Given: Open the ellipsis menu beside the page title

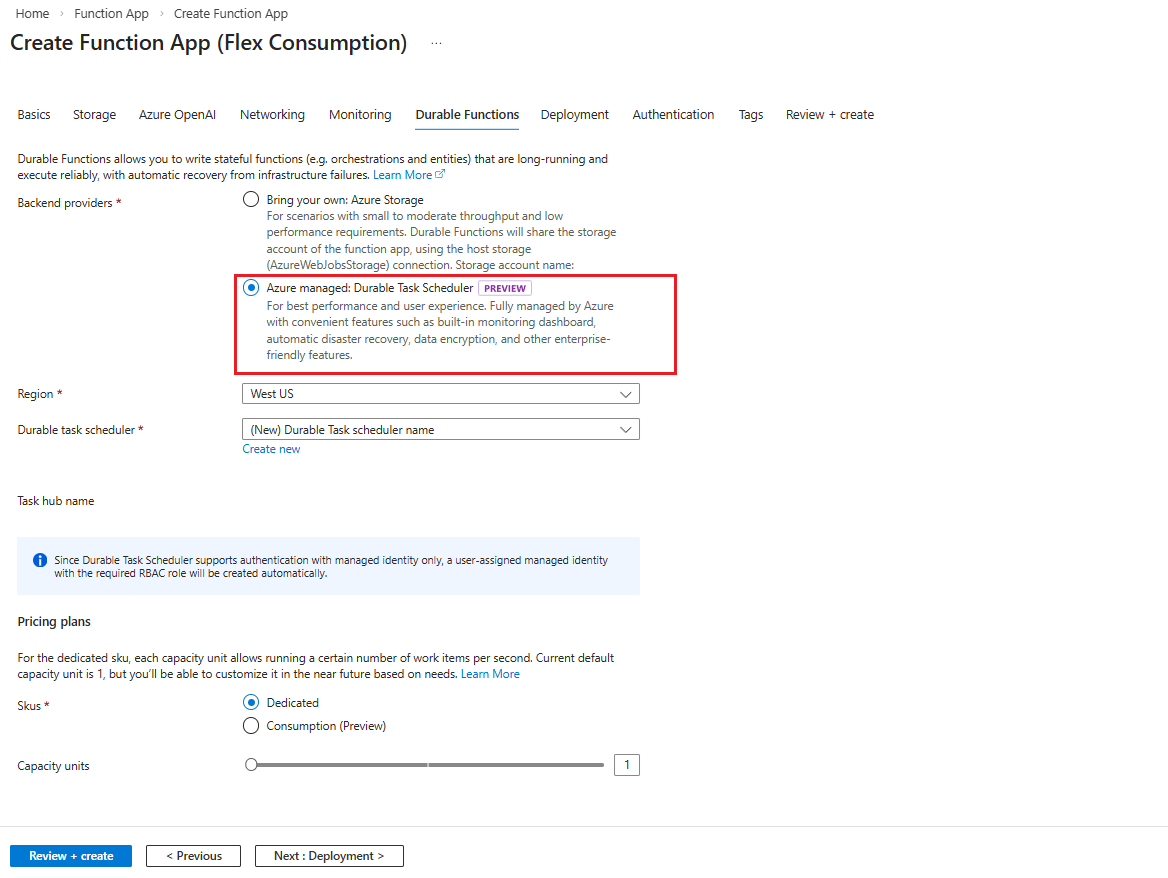Looking at the screenshot, I should tap(436, 42).
